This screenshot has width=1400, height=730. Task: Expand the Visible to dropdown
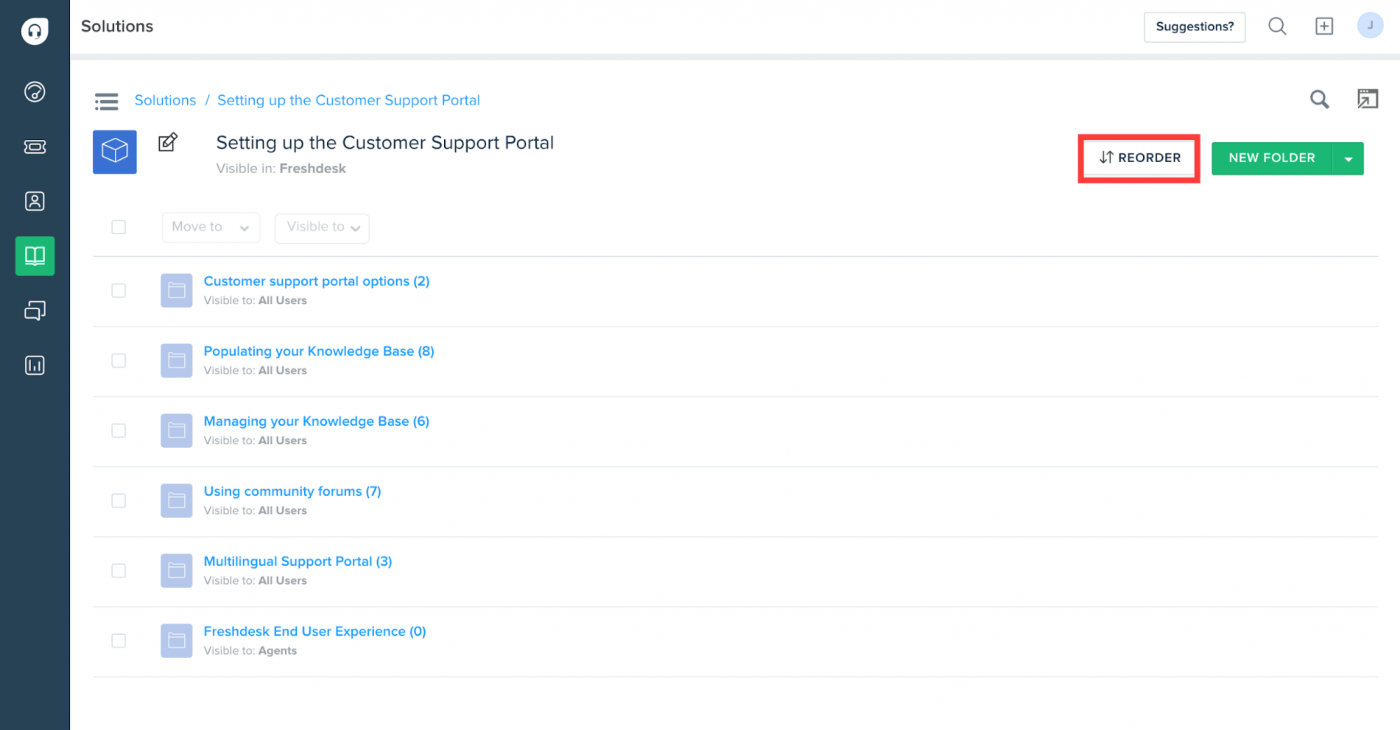(x=321, y=227)
